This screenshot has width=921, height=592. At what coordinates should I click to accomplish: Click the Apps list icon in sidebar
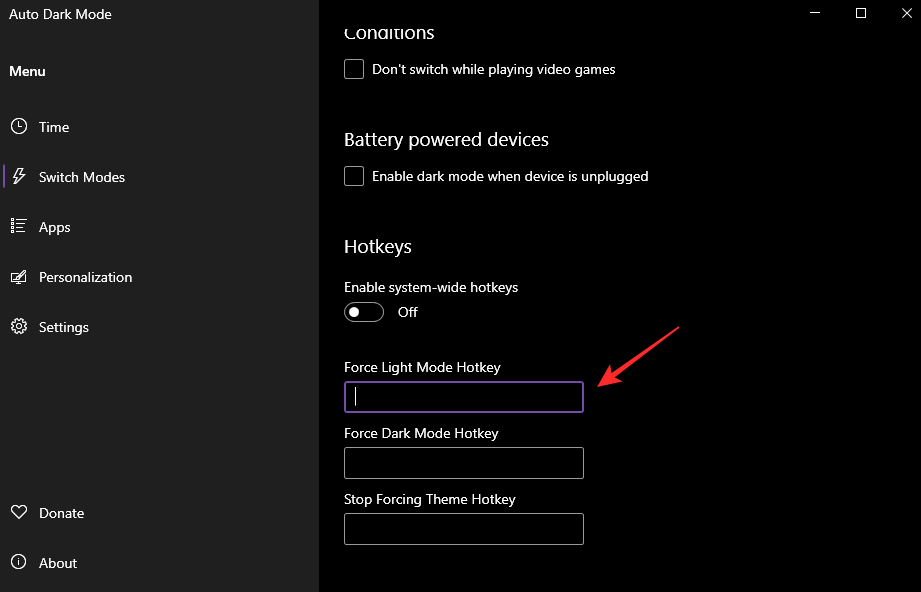tap(18, 226)
